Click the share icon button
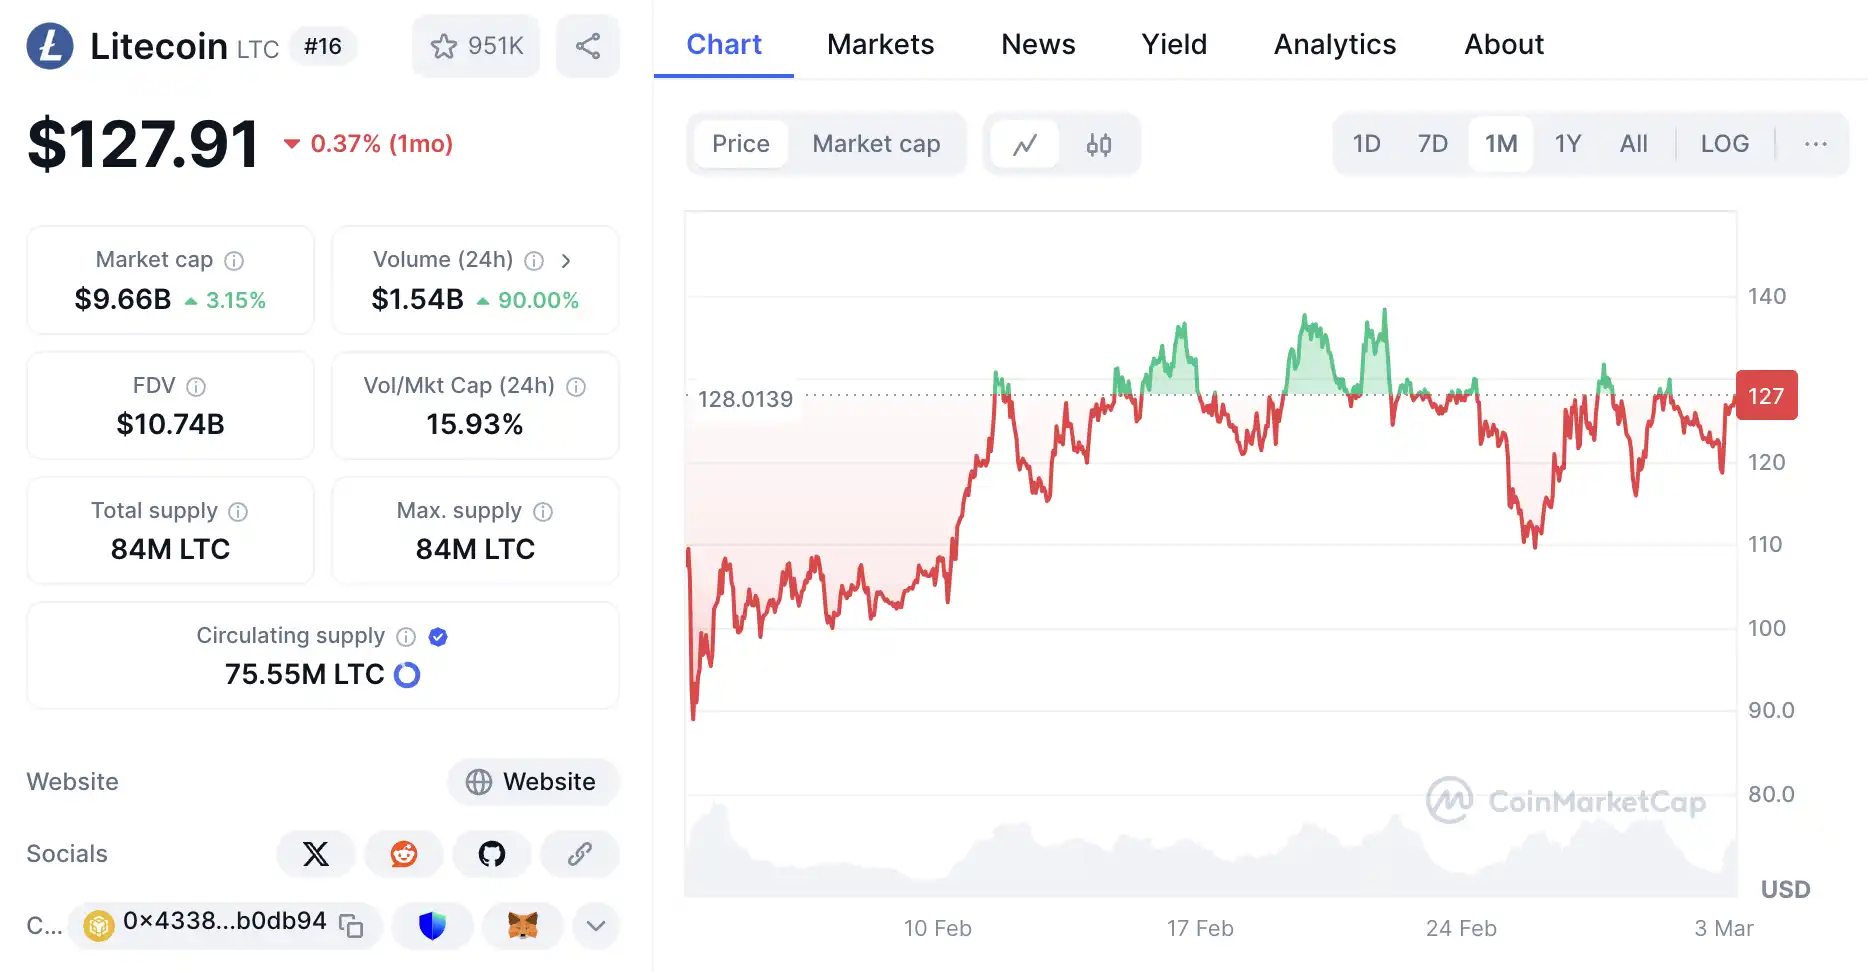1868x972 pixels. click(x=588, y=46)
